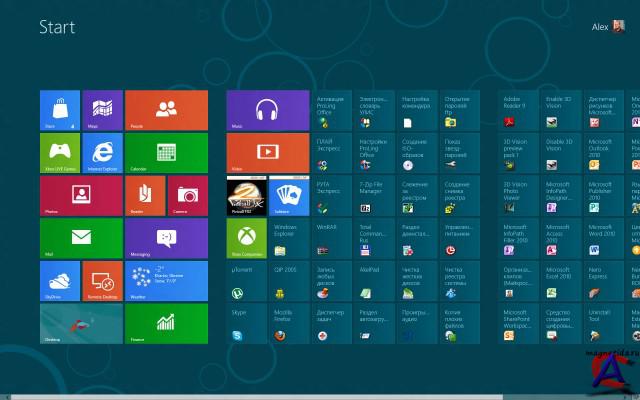Launch the Pinball FX2 tile
640x400 pixels.
(247, 196)
